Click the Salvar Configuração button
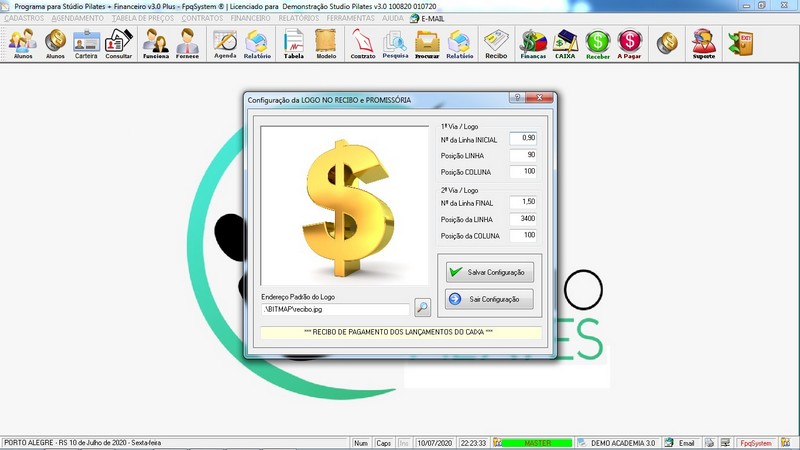 point(490,272)
